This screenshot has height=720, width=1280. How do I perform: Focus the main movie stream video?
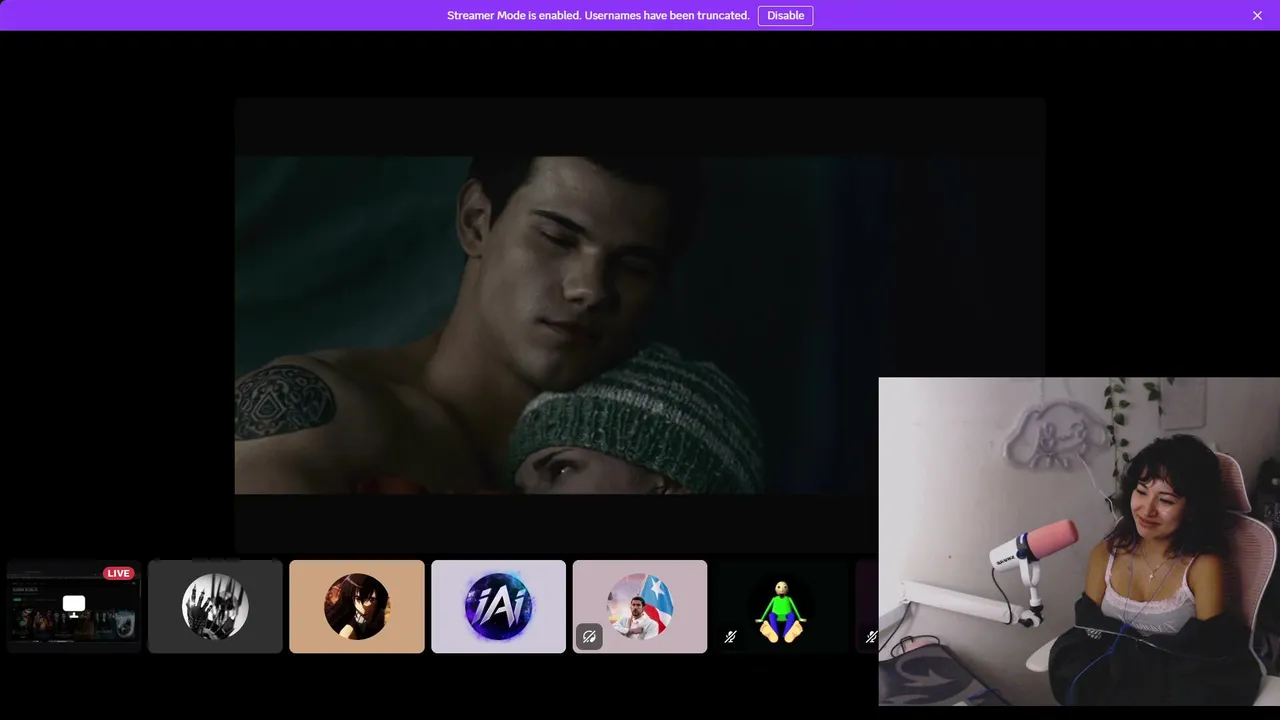tap(640, 325)
